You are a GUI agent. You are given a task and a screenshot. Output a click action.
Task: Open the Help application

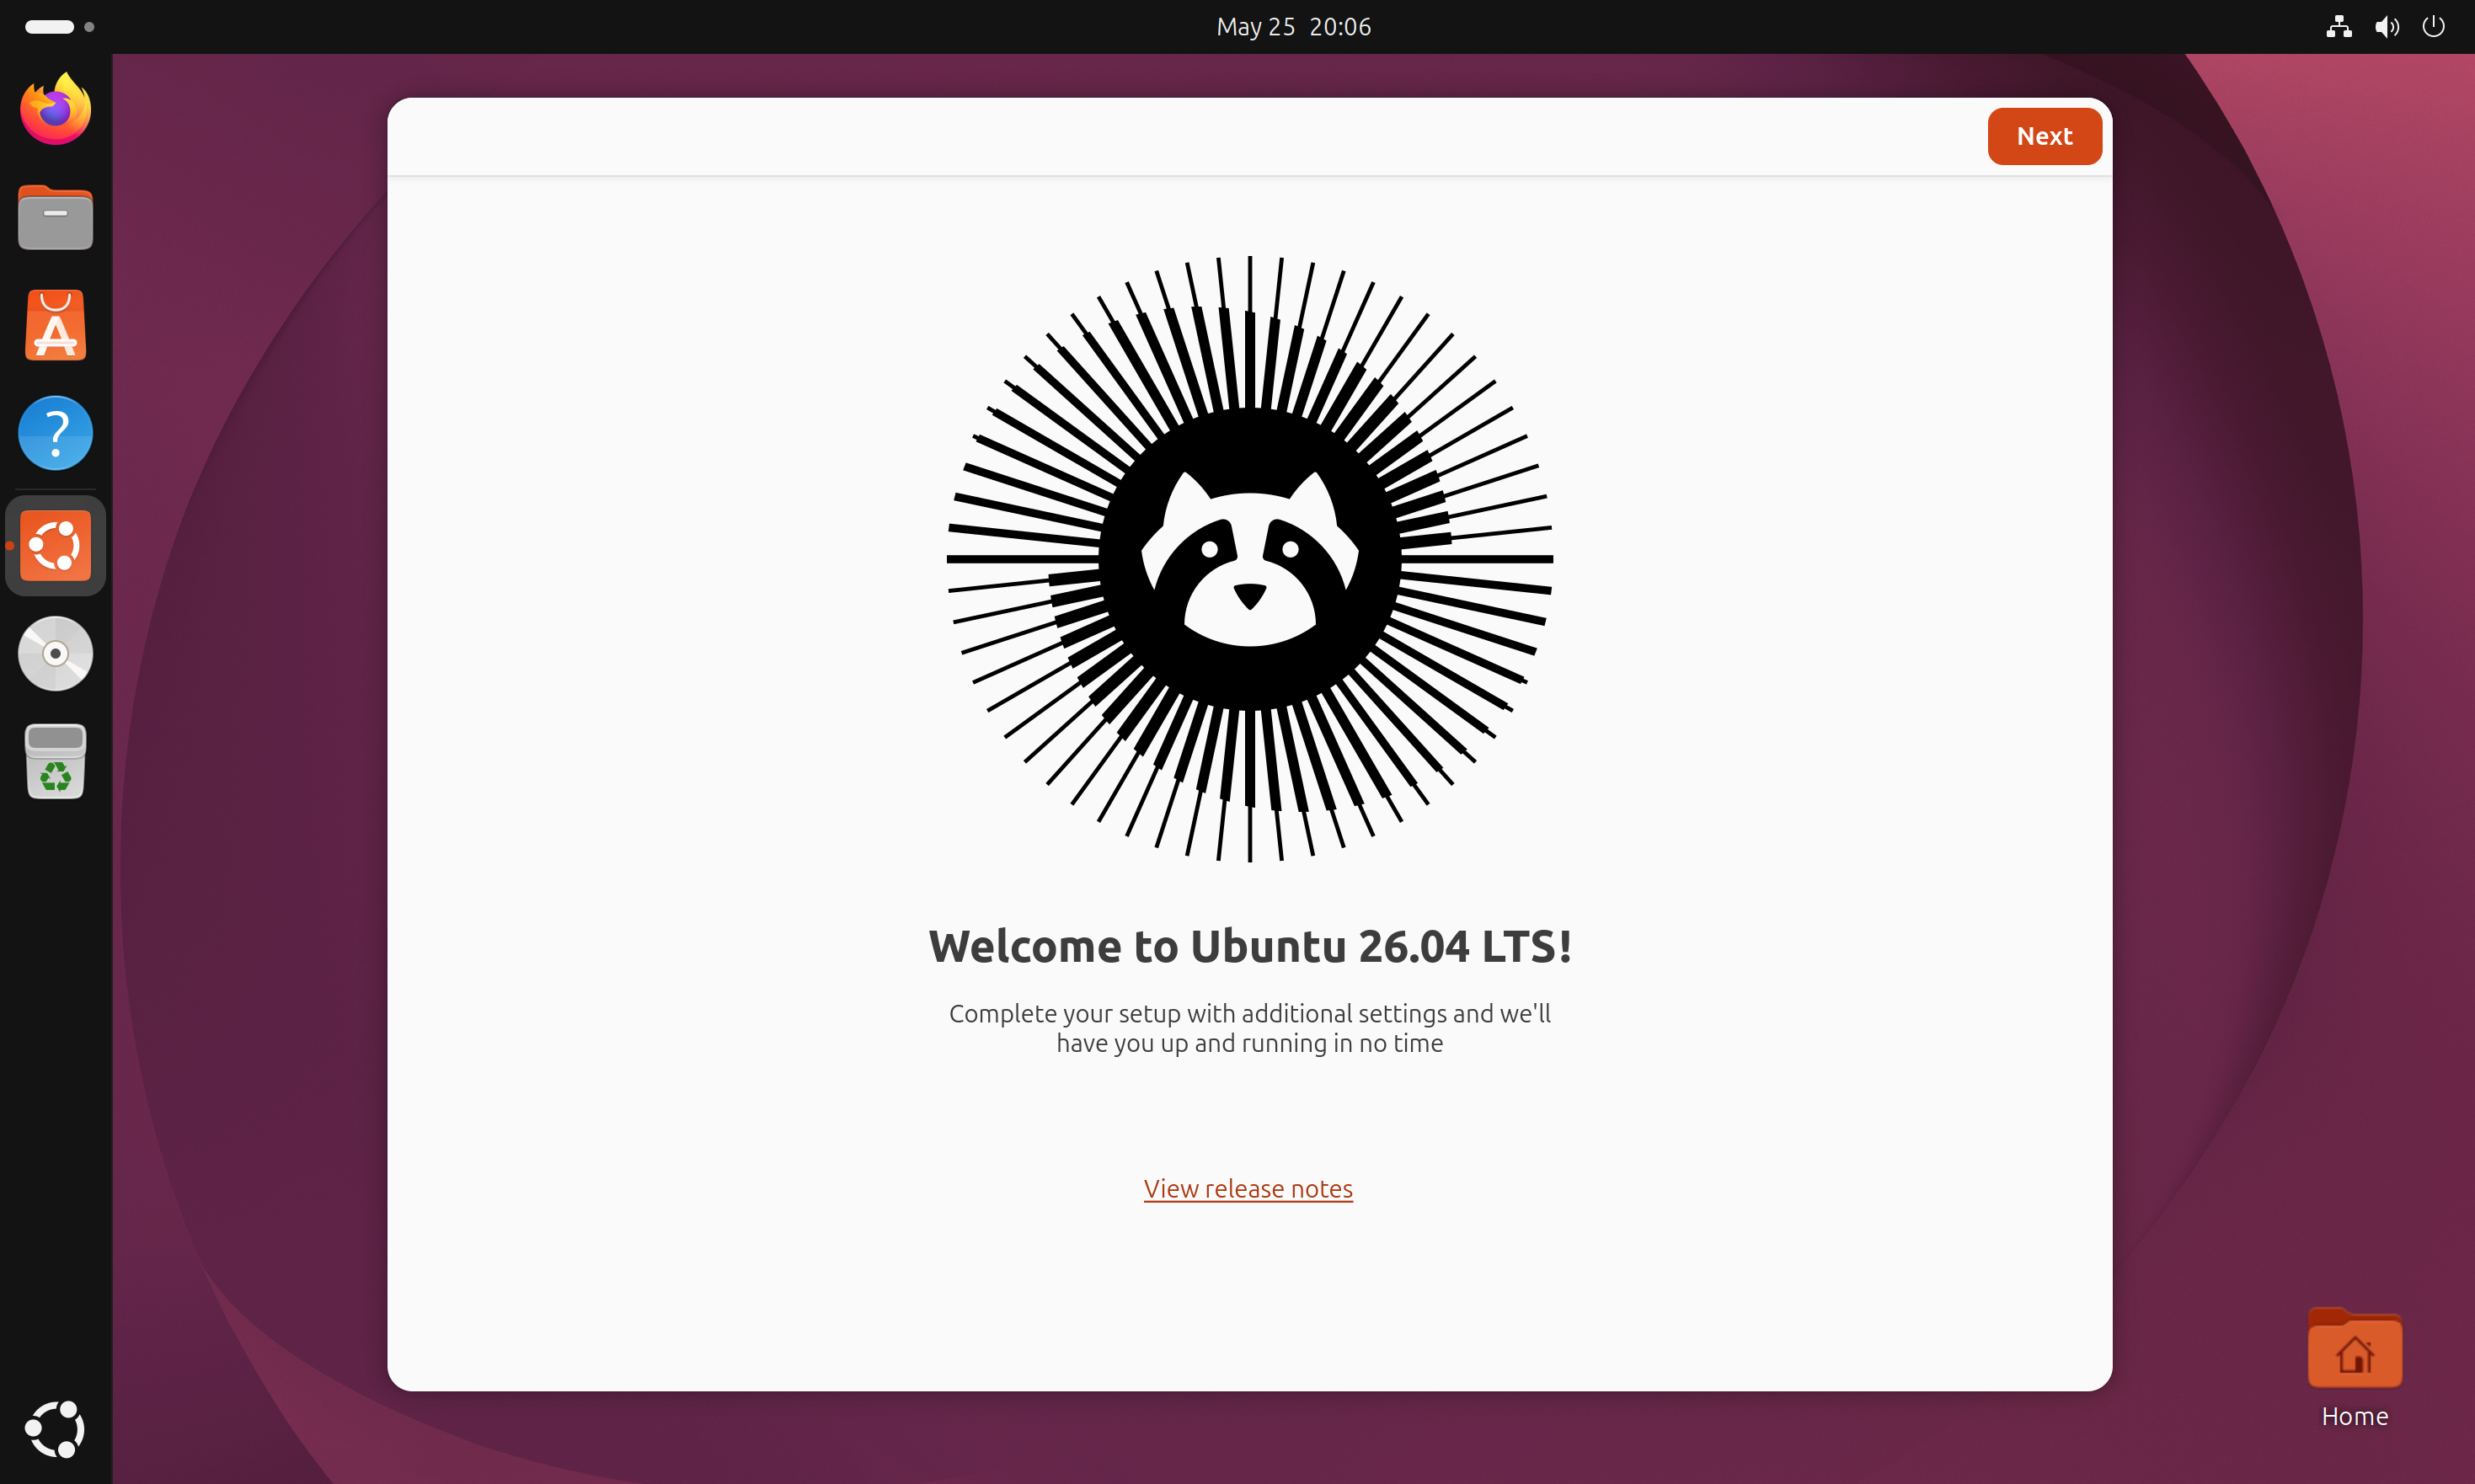point(56,433)
